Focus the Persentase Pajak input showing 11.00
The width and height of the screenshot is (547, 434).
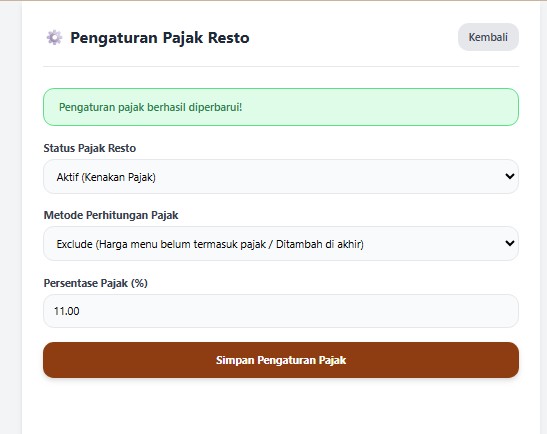281,311
